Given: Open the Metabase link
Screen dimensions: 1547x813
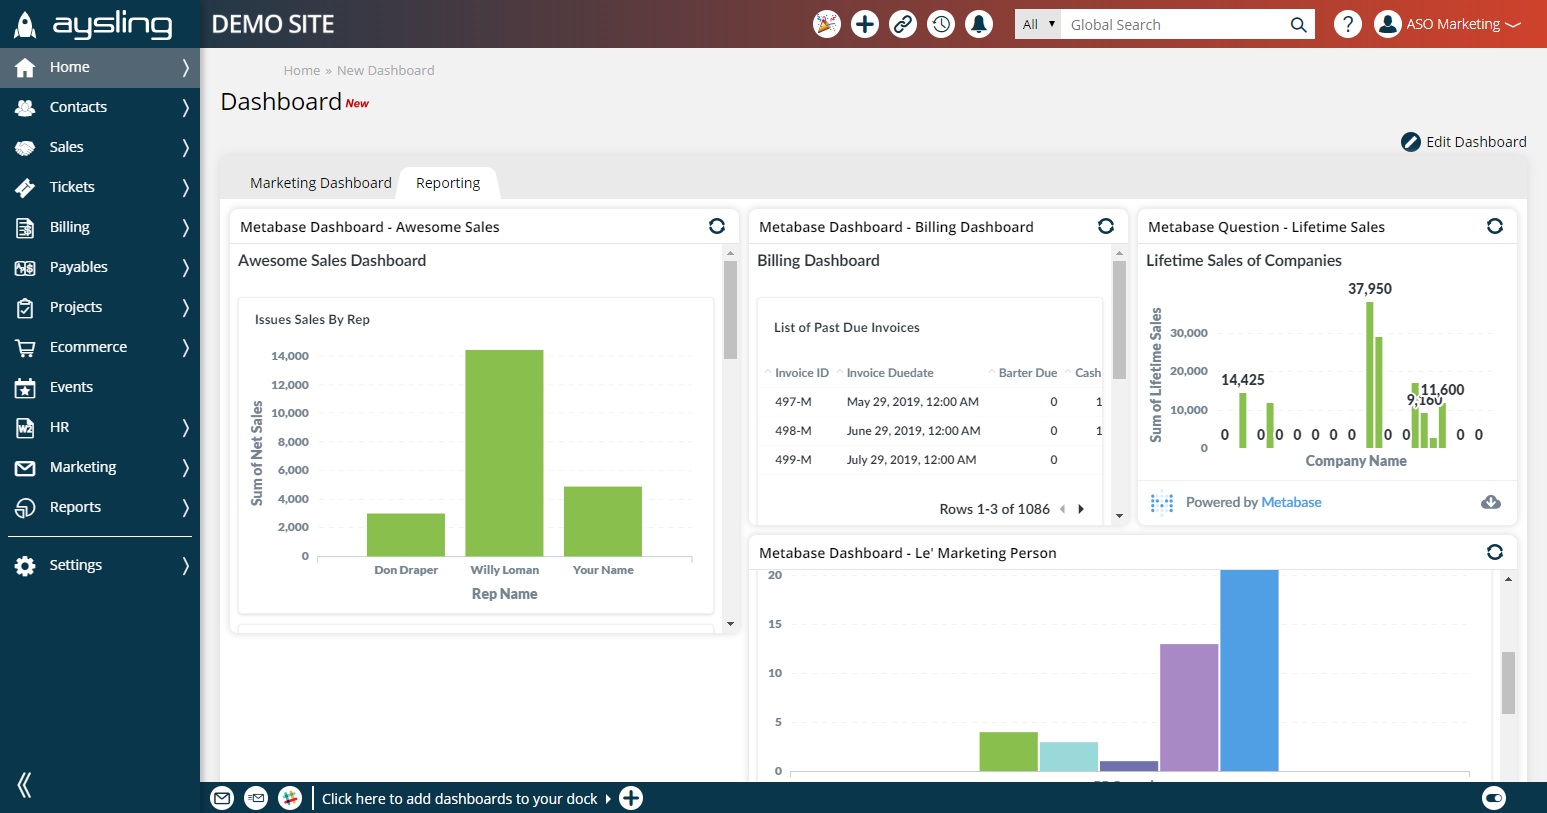Looking at the screenshot, I should point(1291,502).
